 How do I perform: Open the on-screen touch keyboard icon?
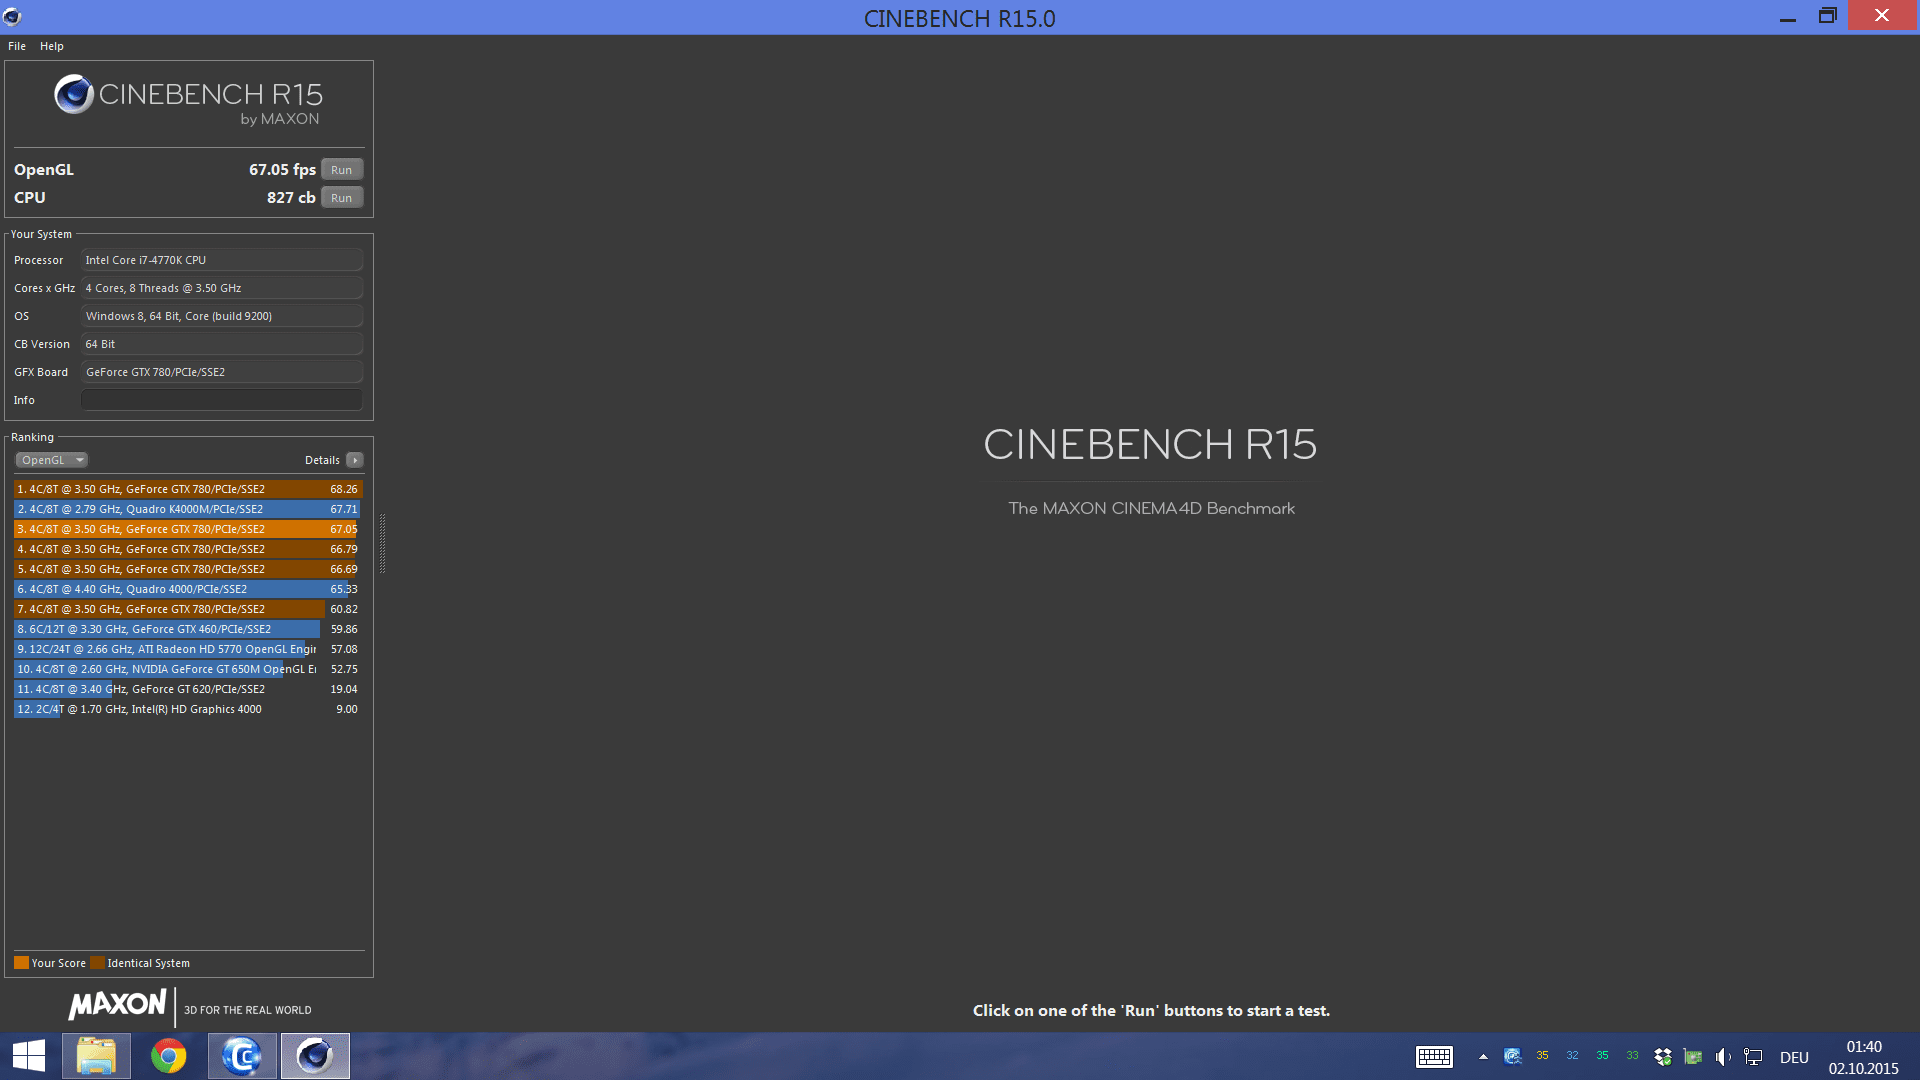1434,1057
